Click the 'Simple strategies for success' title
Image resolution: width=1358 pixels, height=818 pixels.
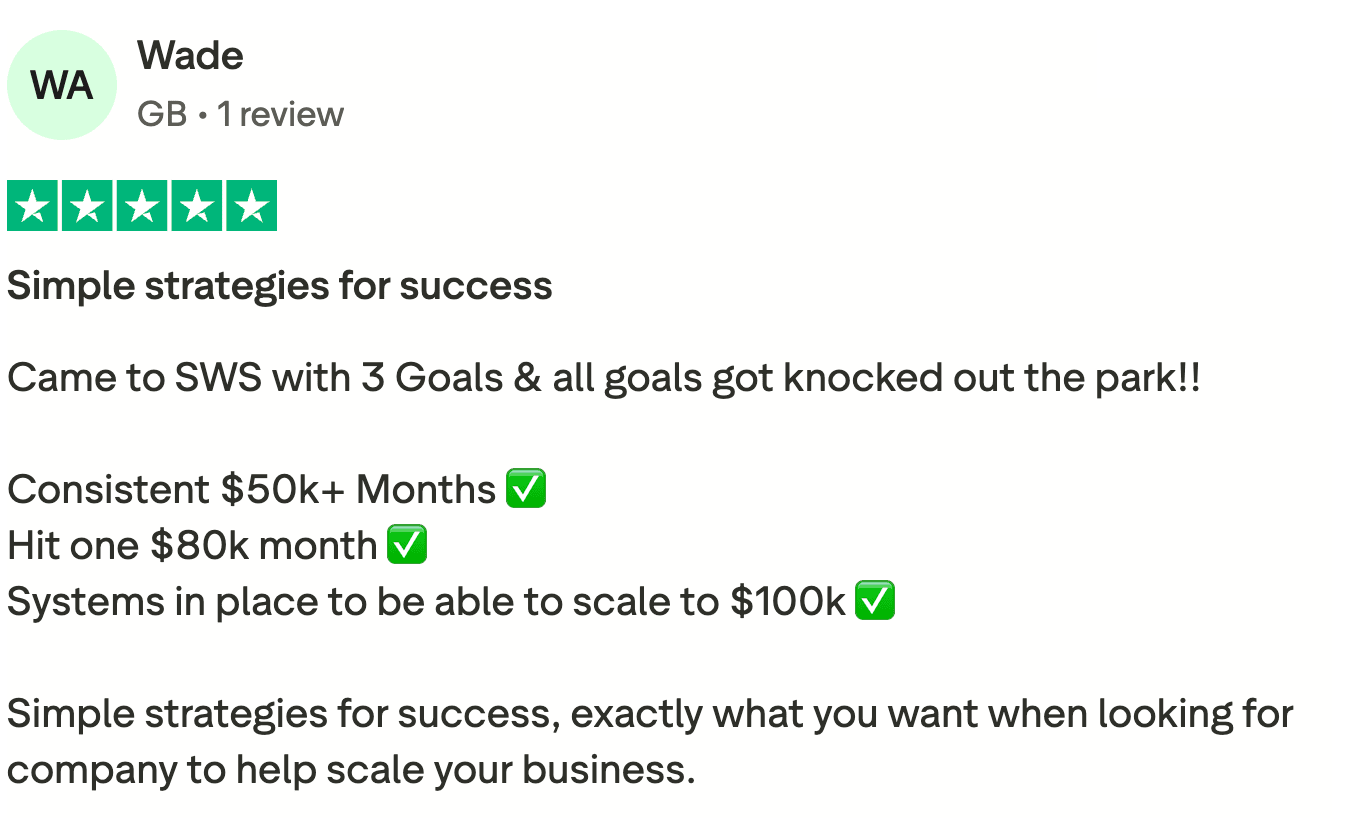pos(280,287)
